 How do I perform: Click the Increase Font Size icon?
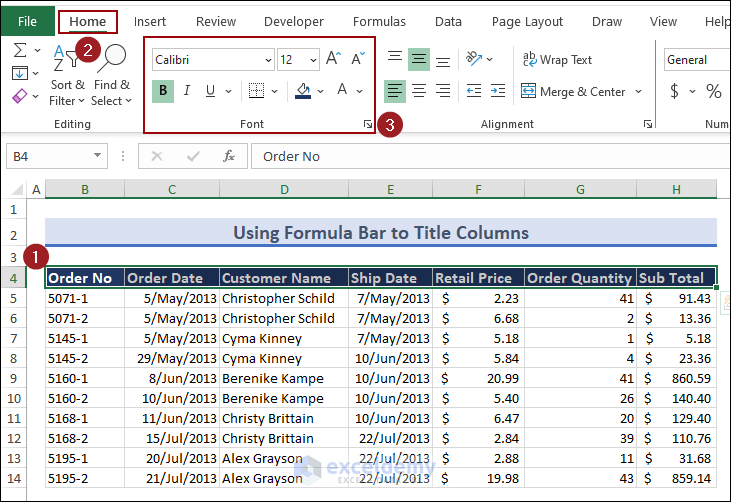coord(333,60)
